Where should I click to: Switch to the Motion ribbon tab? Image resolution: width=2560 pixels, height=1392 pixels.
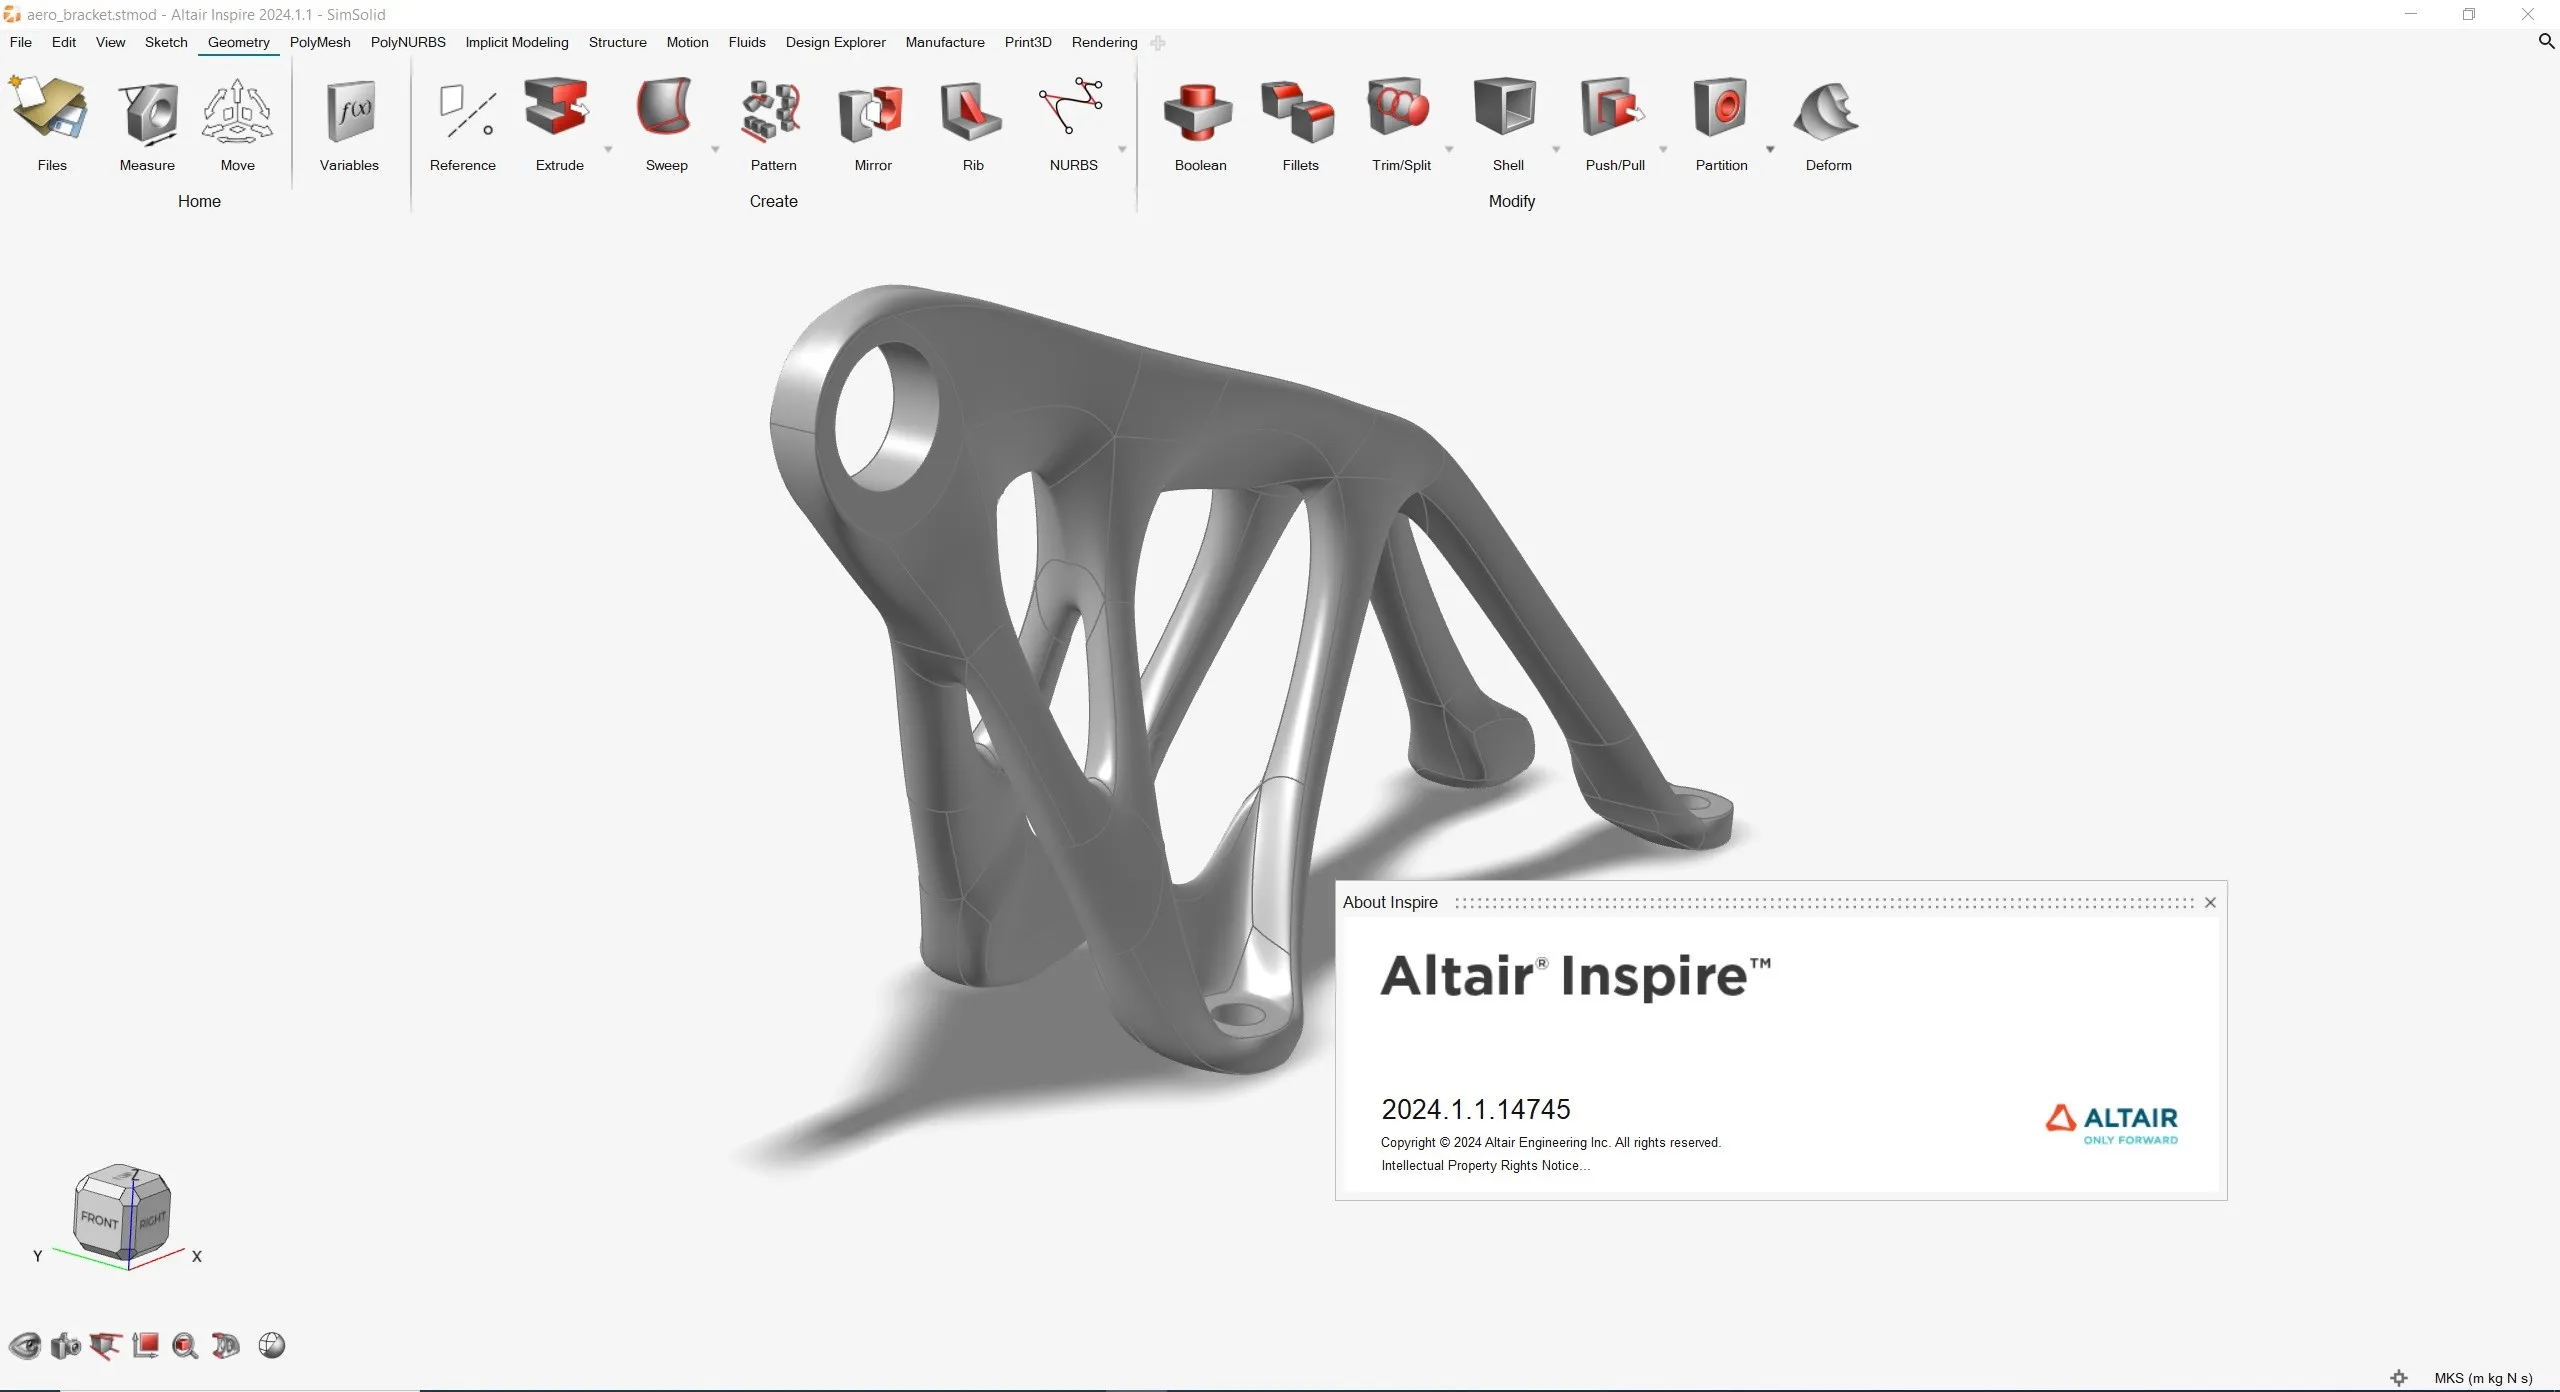pos(687,42)
